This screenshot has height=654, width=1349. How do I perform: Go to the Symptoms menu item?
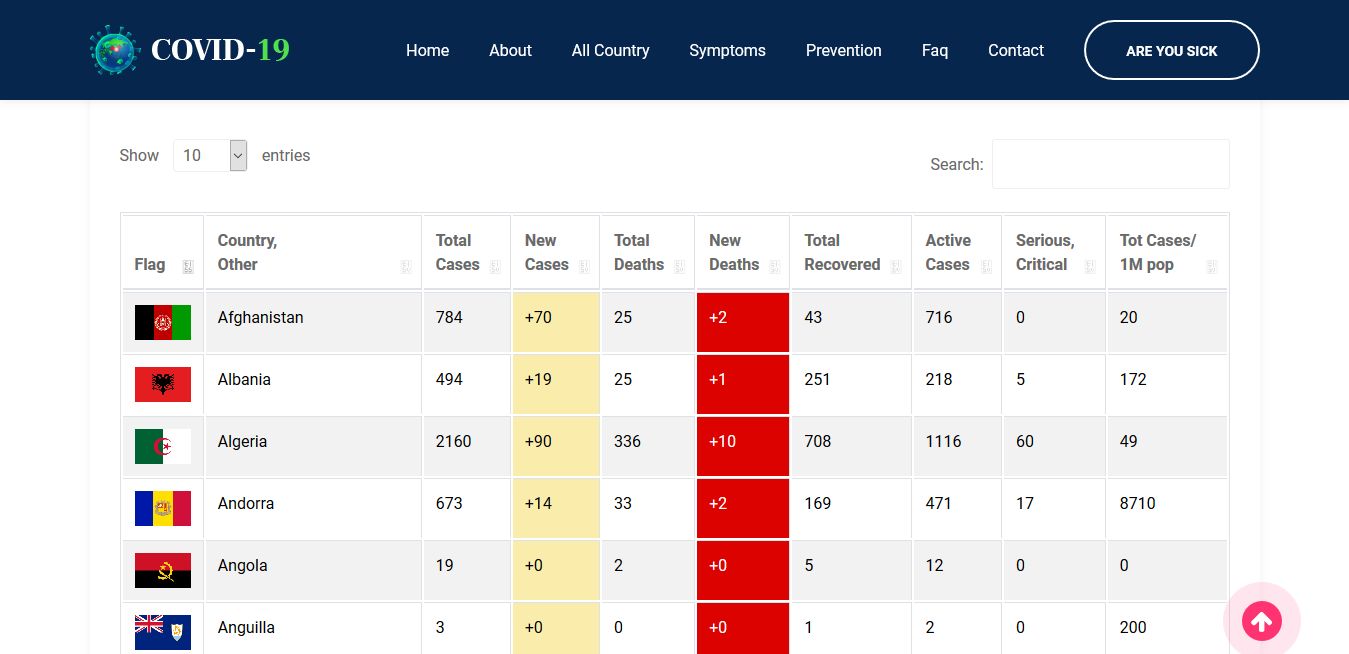(727, 50)
